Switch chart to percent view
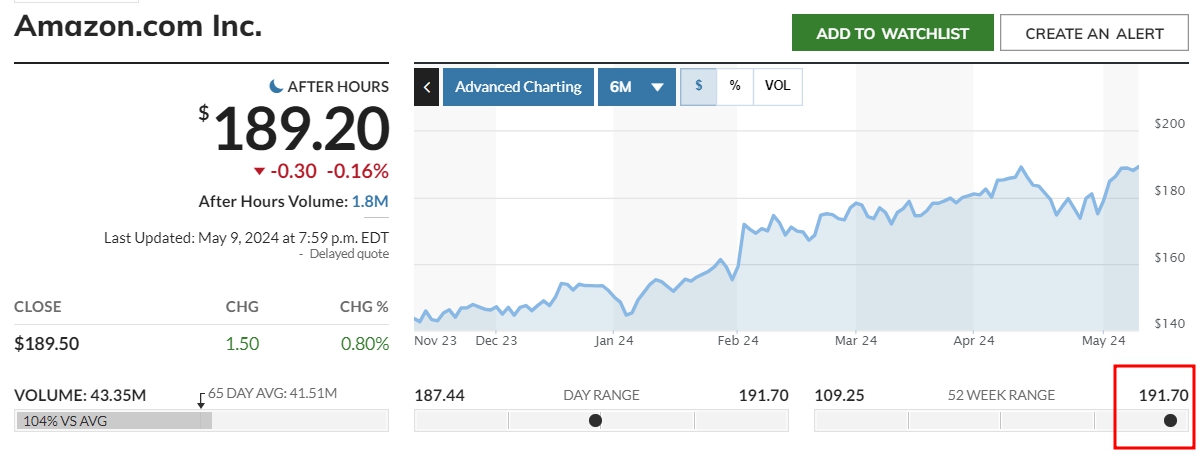Image resolution: width=1198 pixels, height=457 pixels. tap(735, 87)
